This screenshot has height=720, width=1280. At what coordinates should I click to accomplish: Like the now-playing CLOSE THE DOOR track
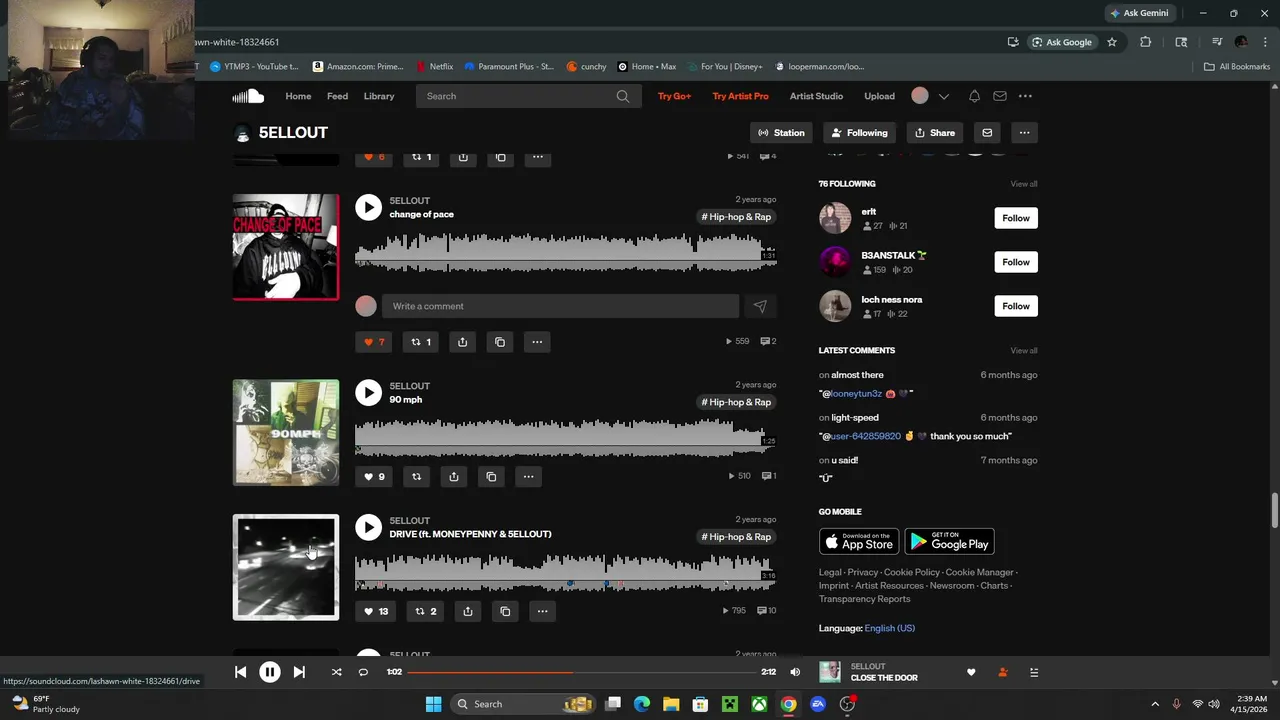971,672
